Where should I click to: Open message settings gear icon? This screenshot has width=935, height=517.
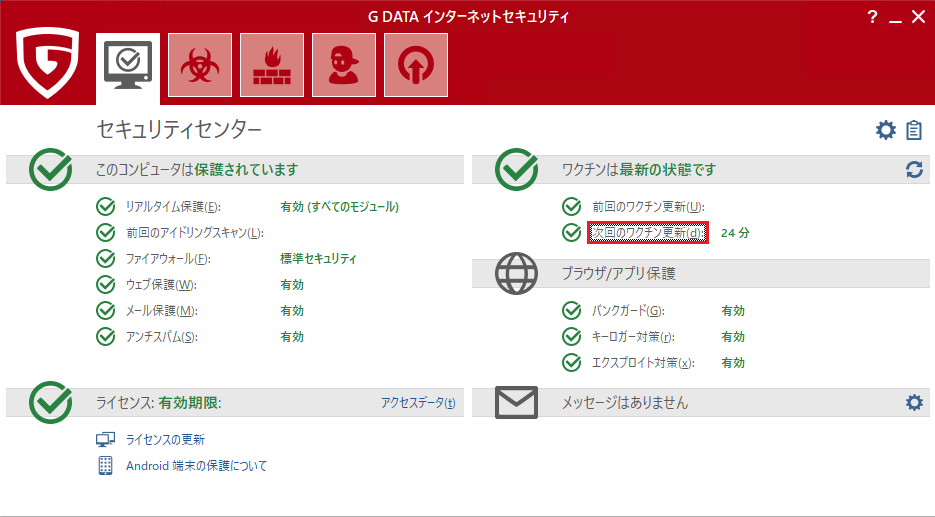pos(914,403)
